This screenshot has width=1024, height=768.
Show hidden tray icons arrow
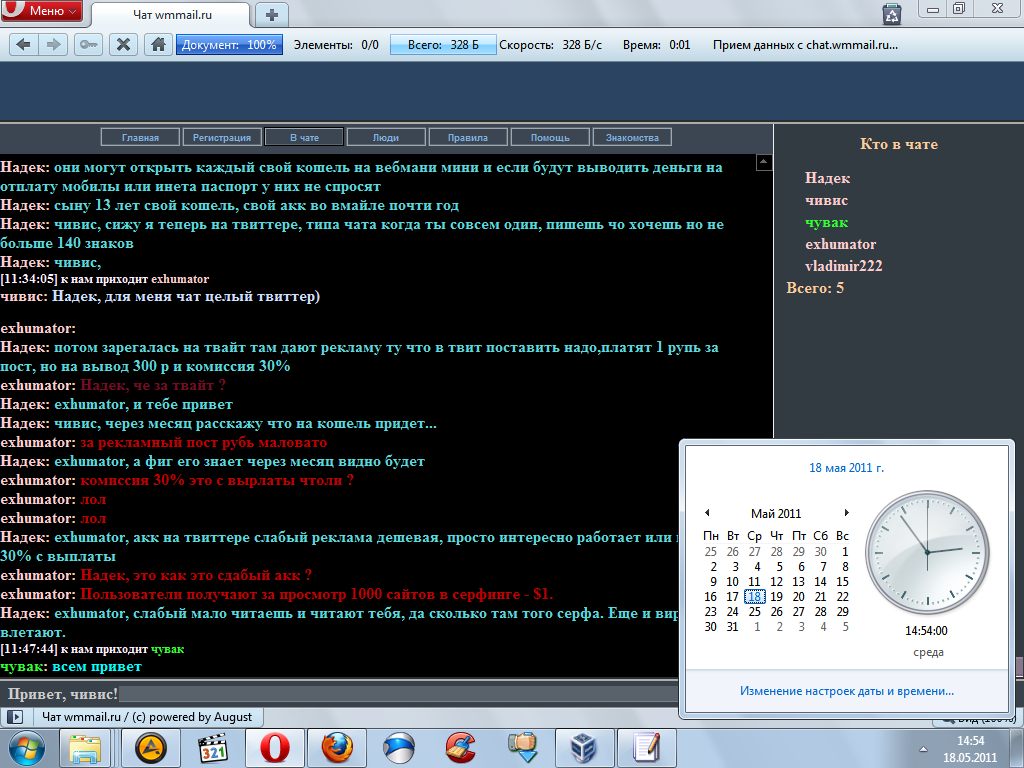pyautogui.click(x=923, y=749)
